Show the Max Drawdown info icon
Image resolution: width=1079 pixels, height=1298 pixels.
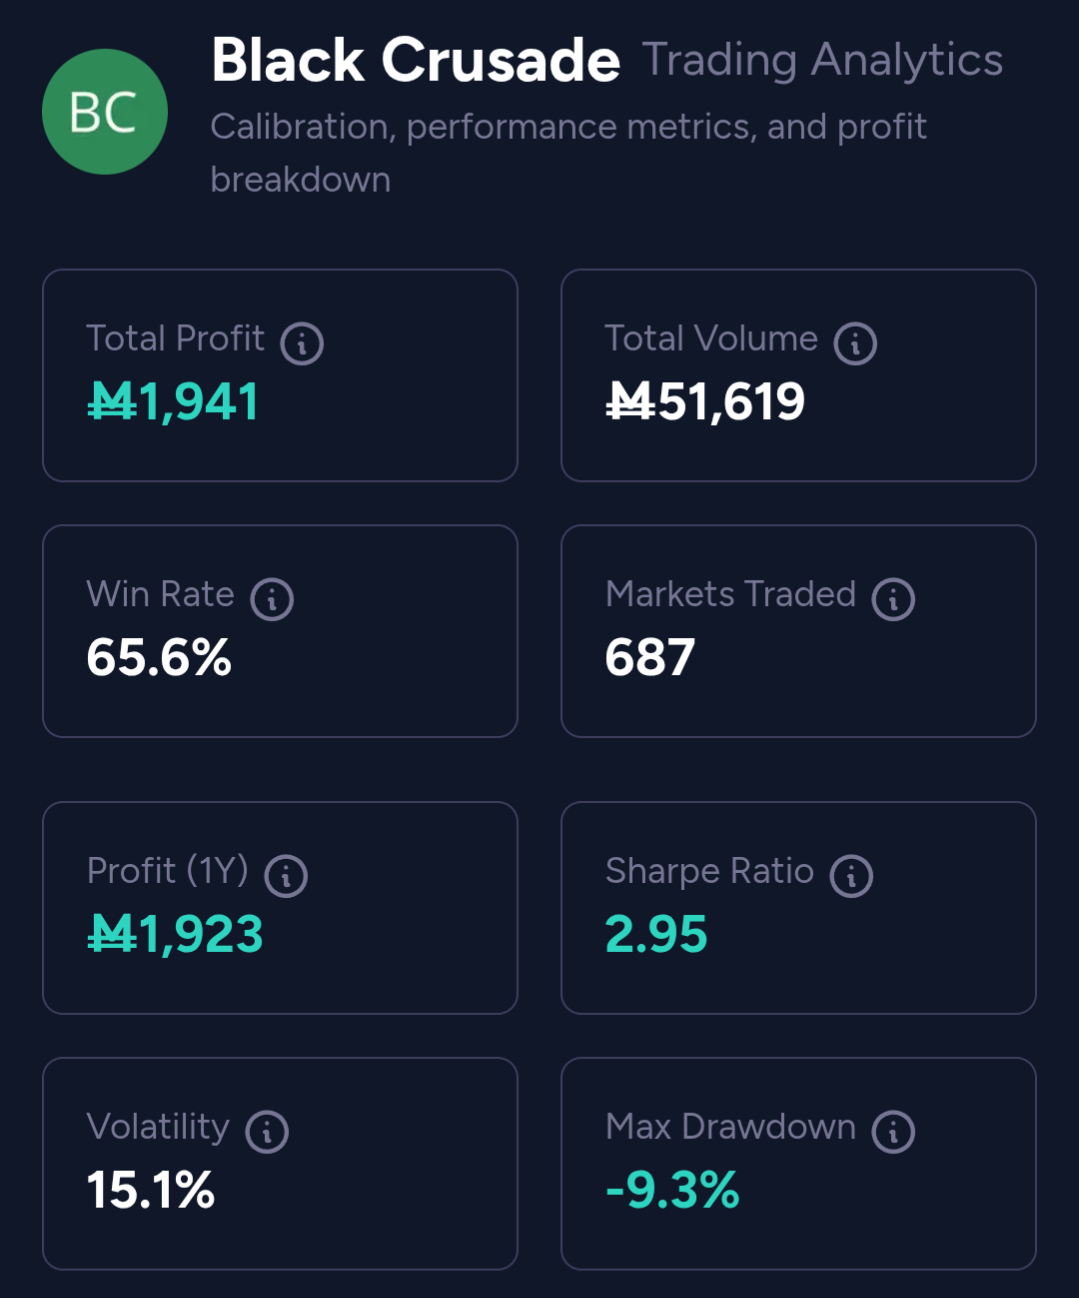pos(893,1132)
